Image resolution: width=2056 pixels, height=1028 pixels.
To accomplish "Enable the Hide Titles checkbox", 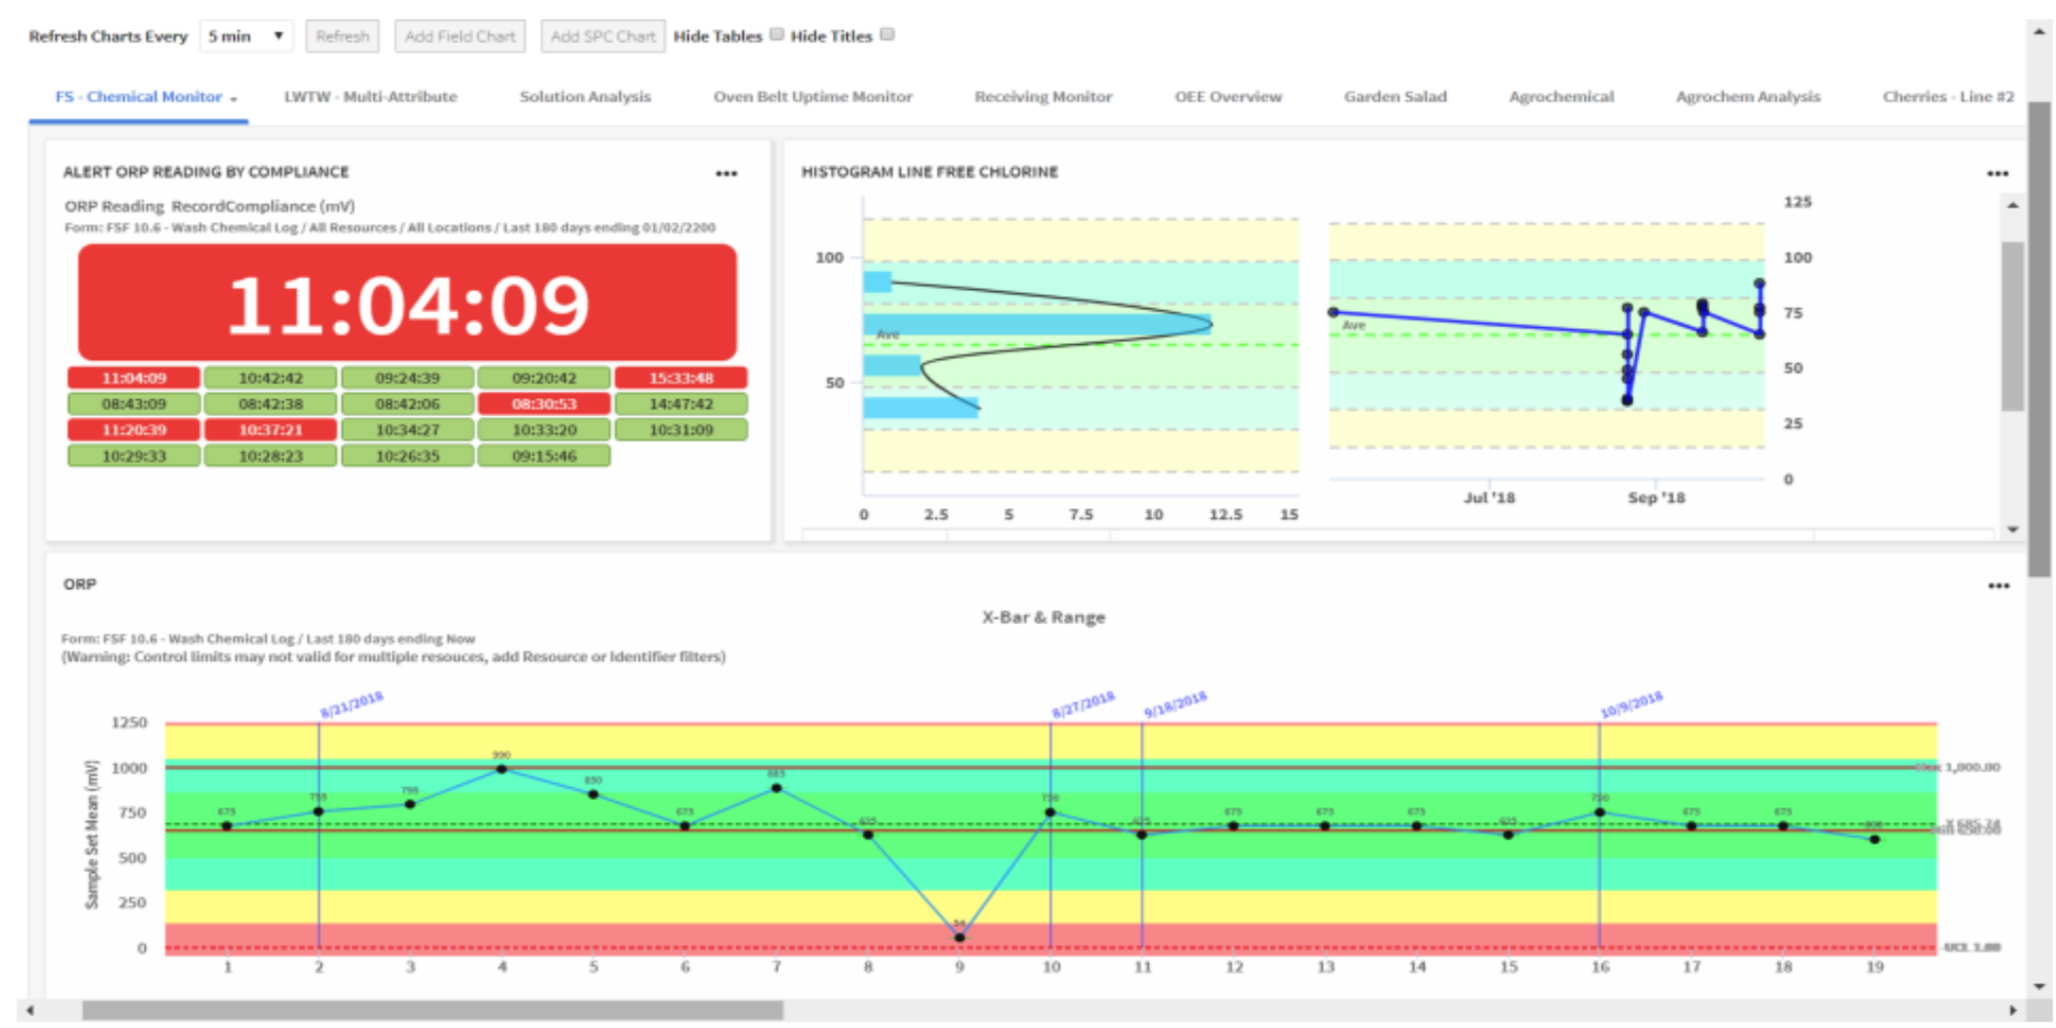I will (887, 34).
